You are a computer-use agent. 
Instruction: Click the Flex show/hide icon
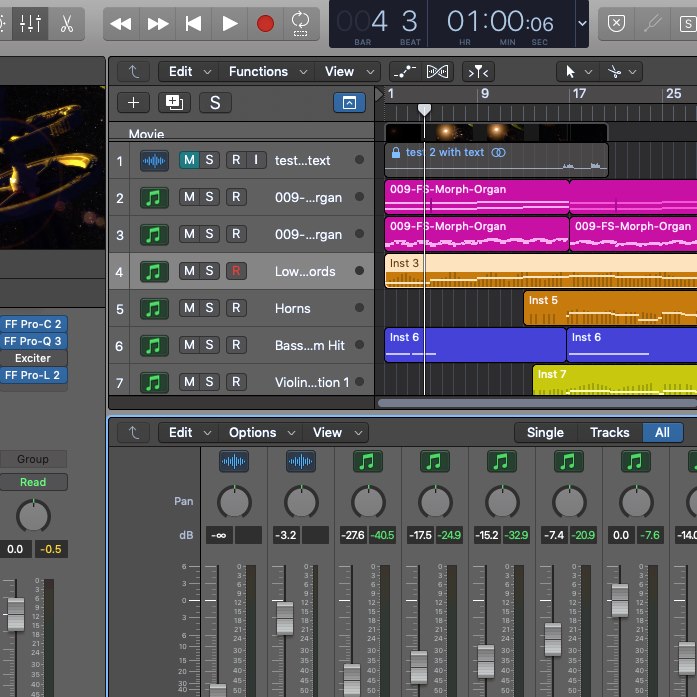[437, 72]
